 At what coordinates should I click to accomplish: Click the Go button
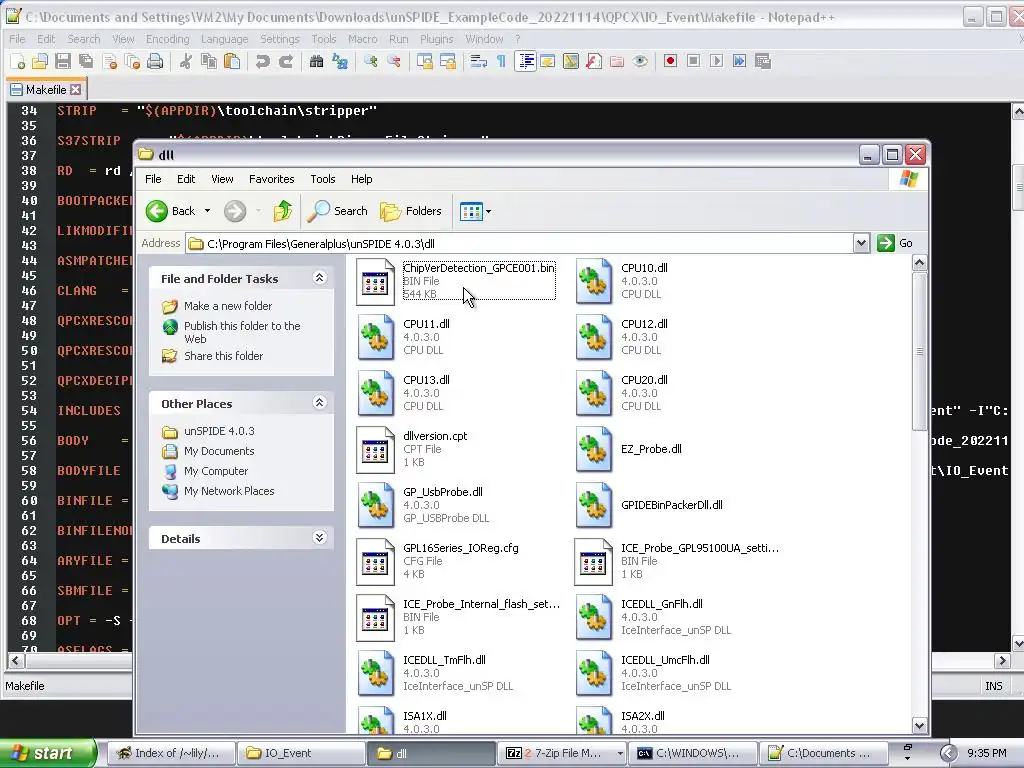(x=895, y=244)
